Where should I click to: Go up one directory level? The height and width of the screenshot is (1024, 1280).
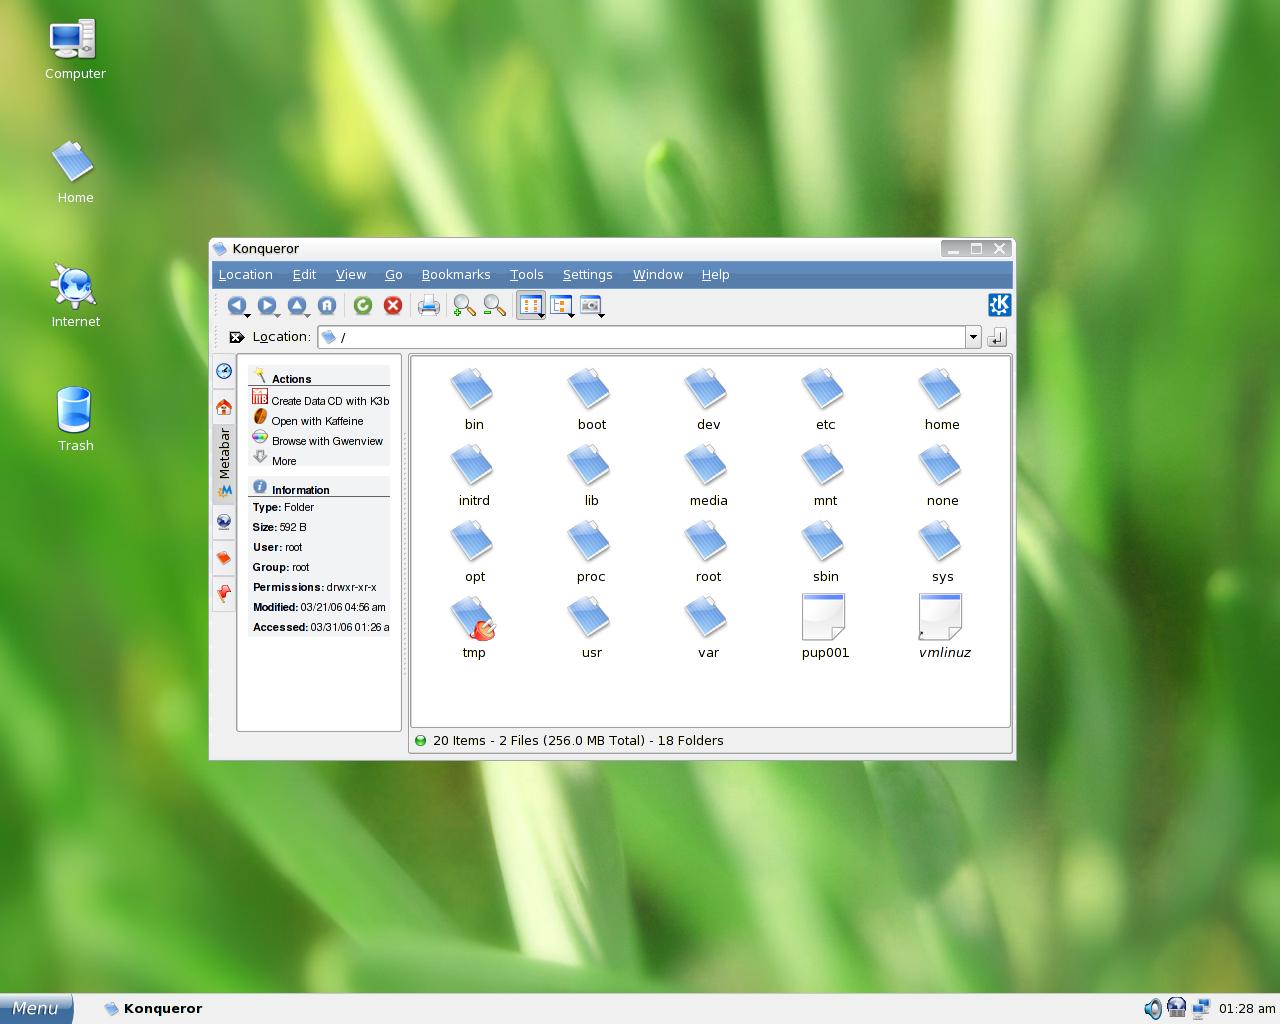point(297,306)
